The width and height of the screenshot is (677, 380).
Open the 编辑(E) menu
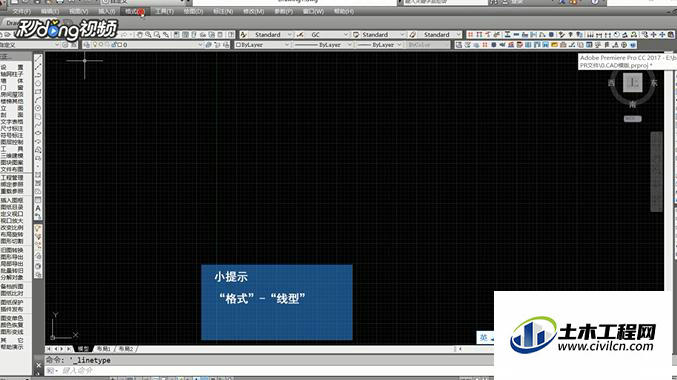50,11
